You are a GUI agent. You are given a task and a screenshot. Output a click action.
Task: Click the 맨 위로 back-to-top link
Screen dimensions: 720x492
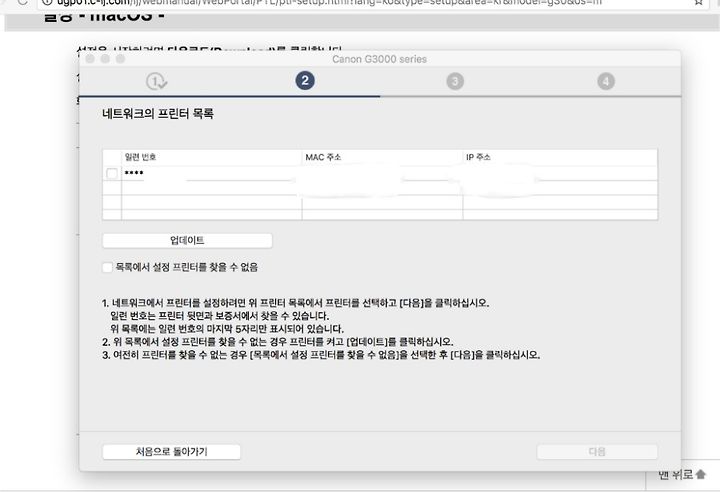pyautogui.click(x=675, y=475)
